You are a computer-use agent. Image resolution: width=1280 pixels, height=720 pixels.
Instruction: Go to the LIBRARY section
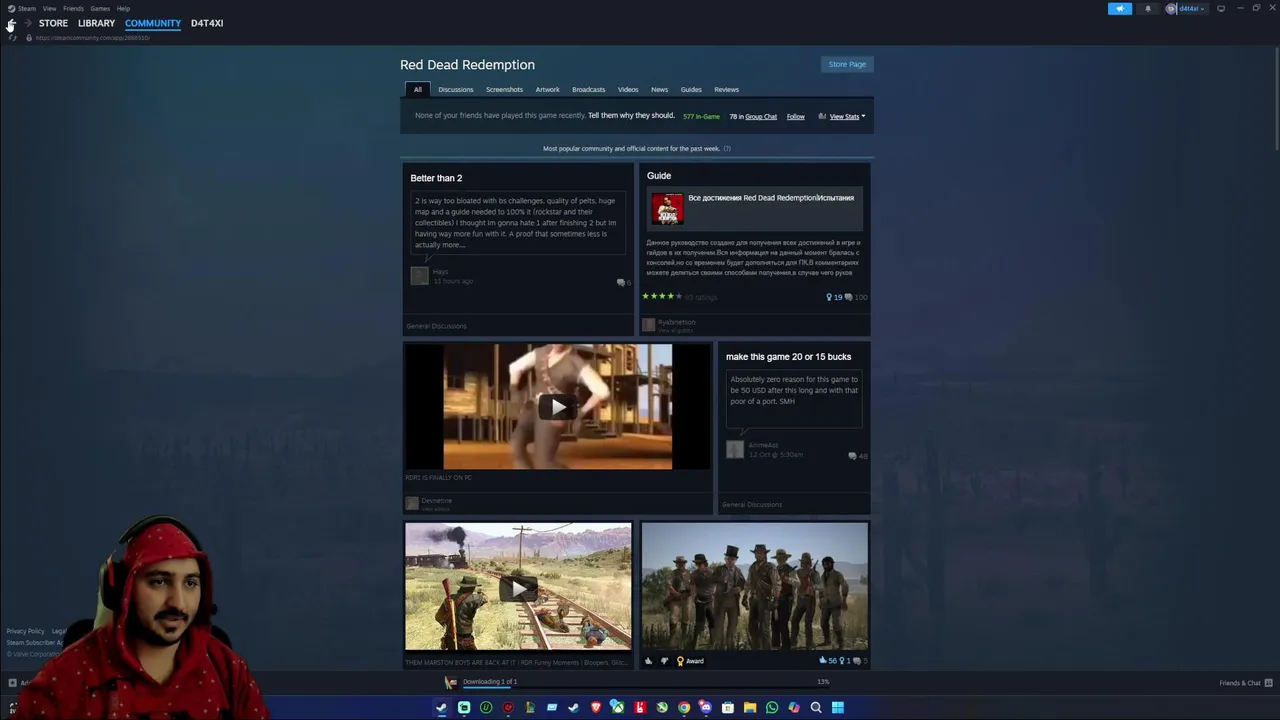96,23
